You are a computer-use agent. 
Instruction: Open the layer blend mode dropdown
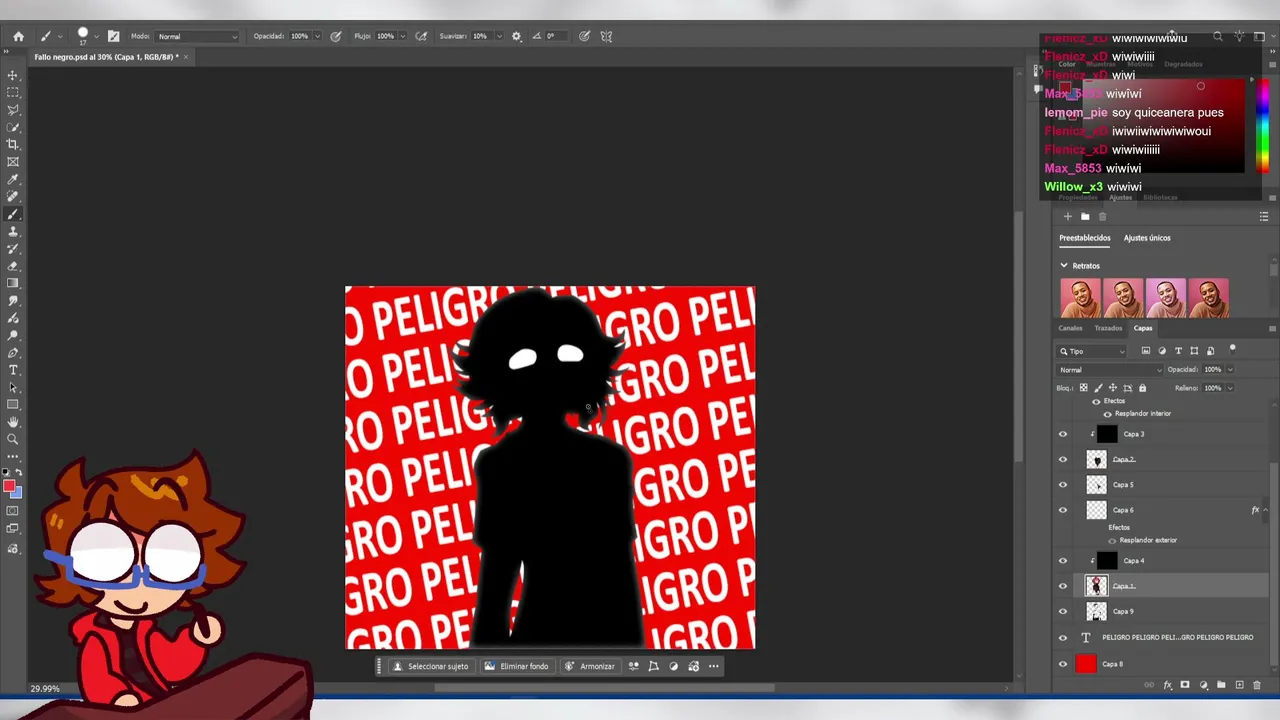(1110, 370)
